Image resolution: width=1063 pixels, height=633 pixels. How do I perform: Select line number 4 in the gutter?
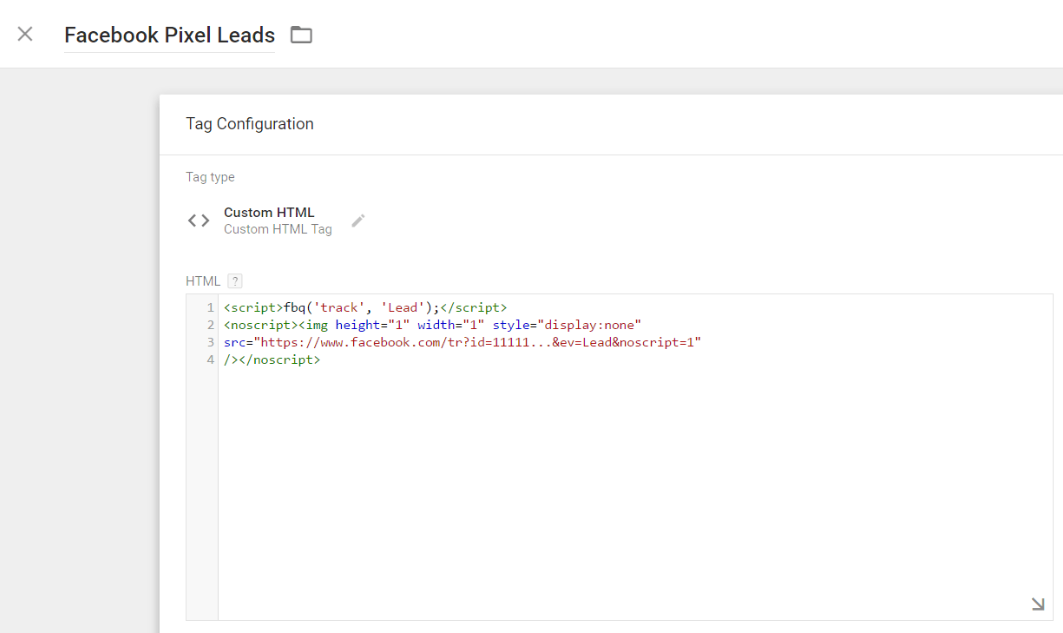click(210, 359)
